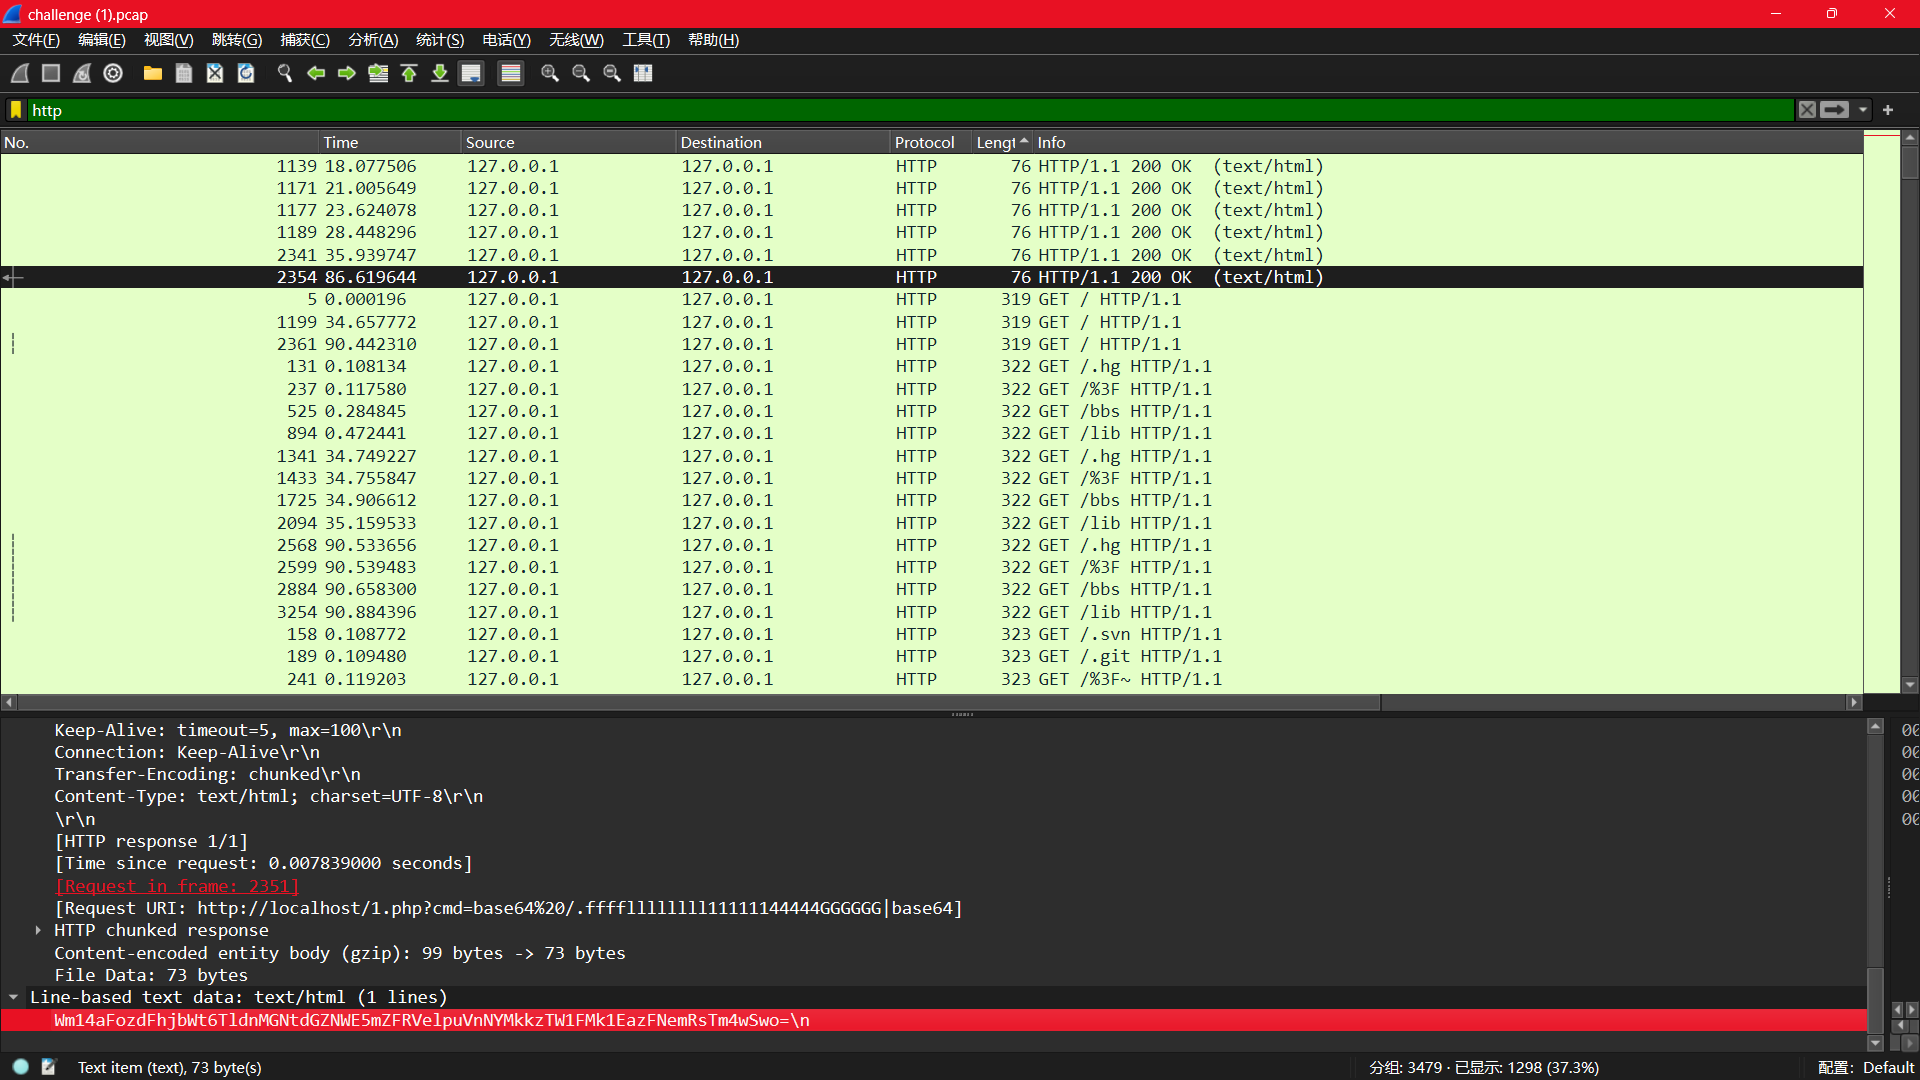Viewport: 1920px width, 1080px height.
Task: Clear the display filter X button
Action: (1807, 110)
